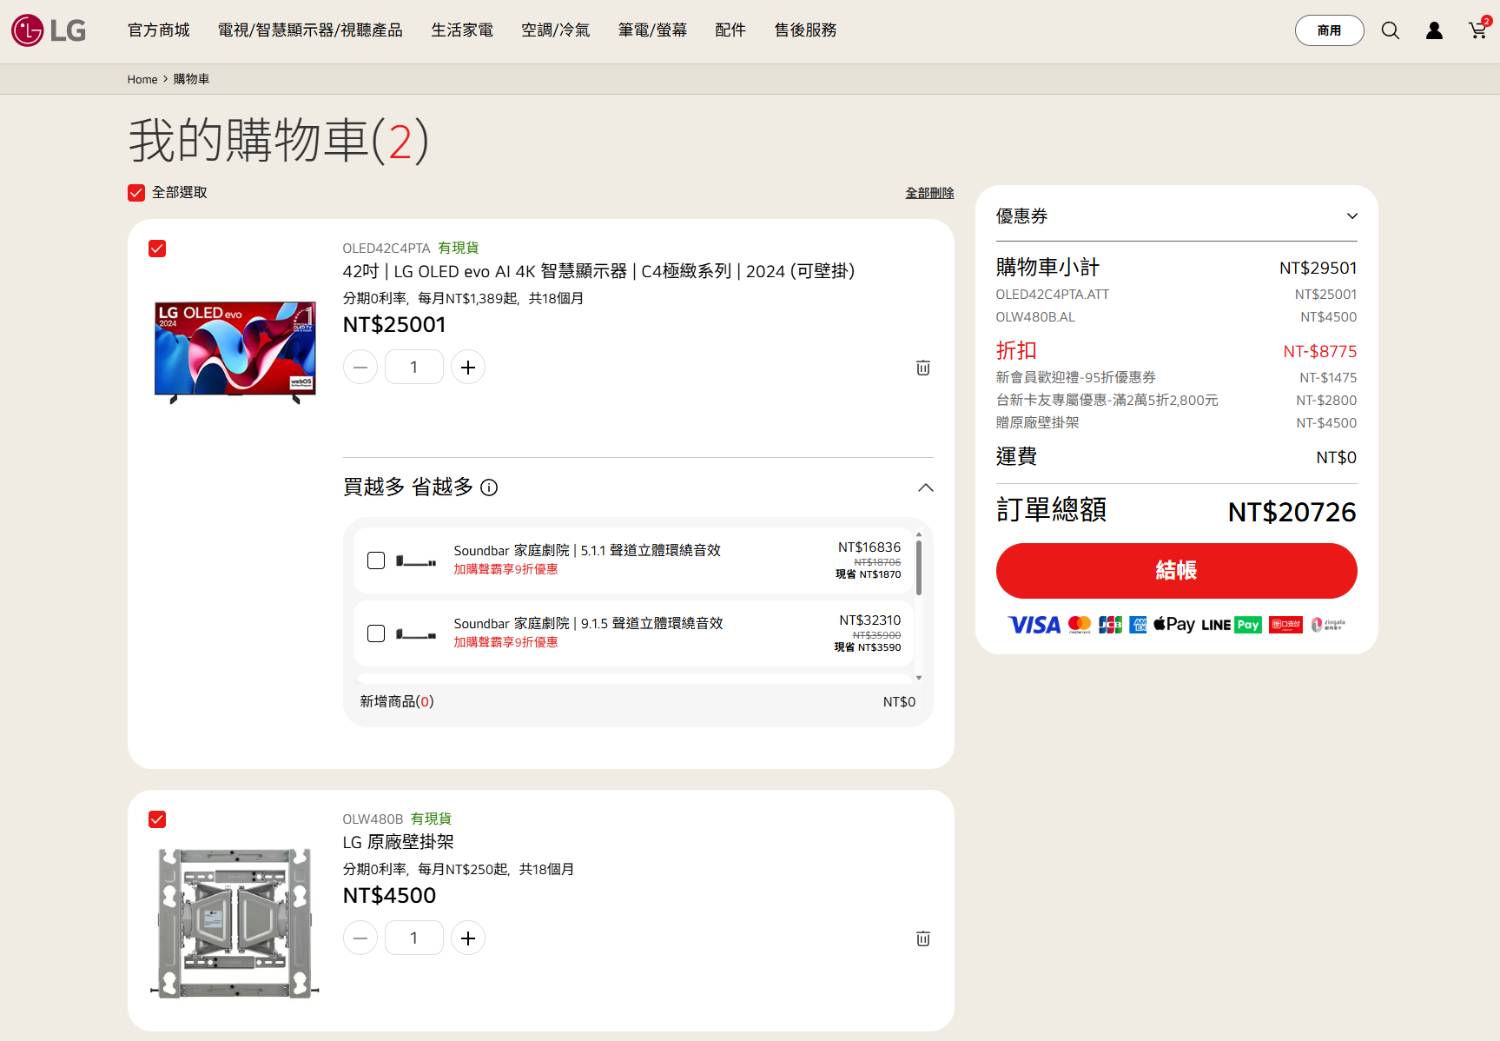Increase OLED TV quantity with plus
The height and width of the screenshot is (1041, 1500).
click(x=468, y=367)
